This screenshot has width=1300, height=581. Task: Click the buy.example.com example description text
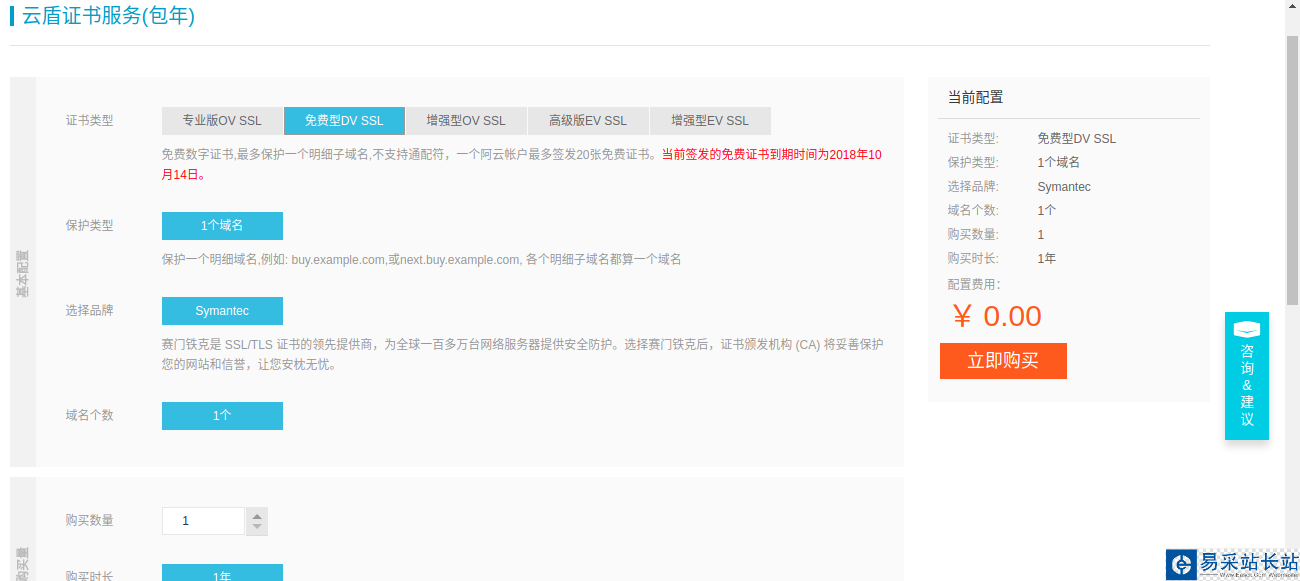[421, 260]
